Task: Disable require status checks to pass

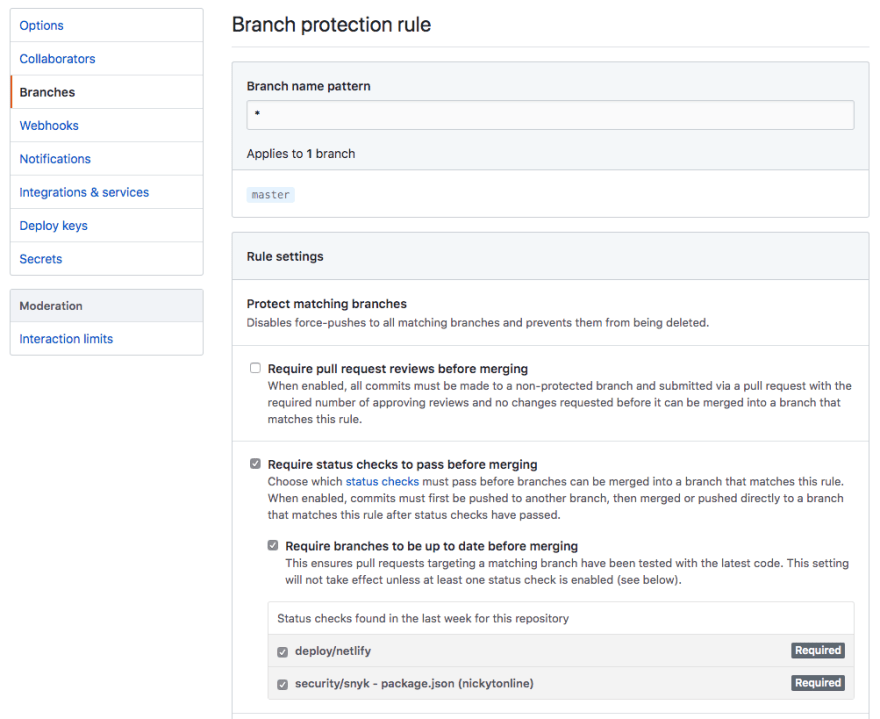Action: [x=255, y=464]
